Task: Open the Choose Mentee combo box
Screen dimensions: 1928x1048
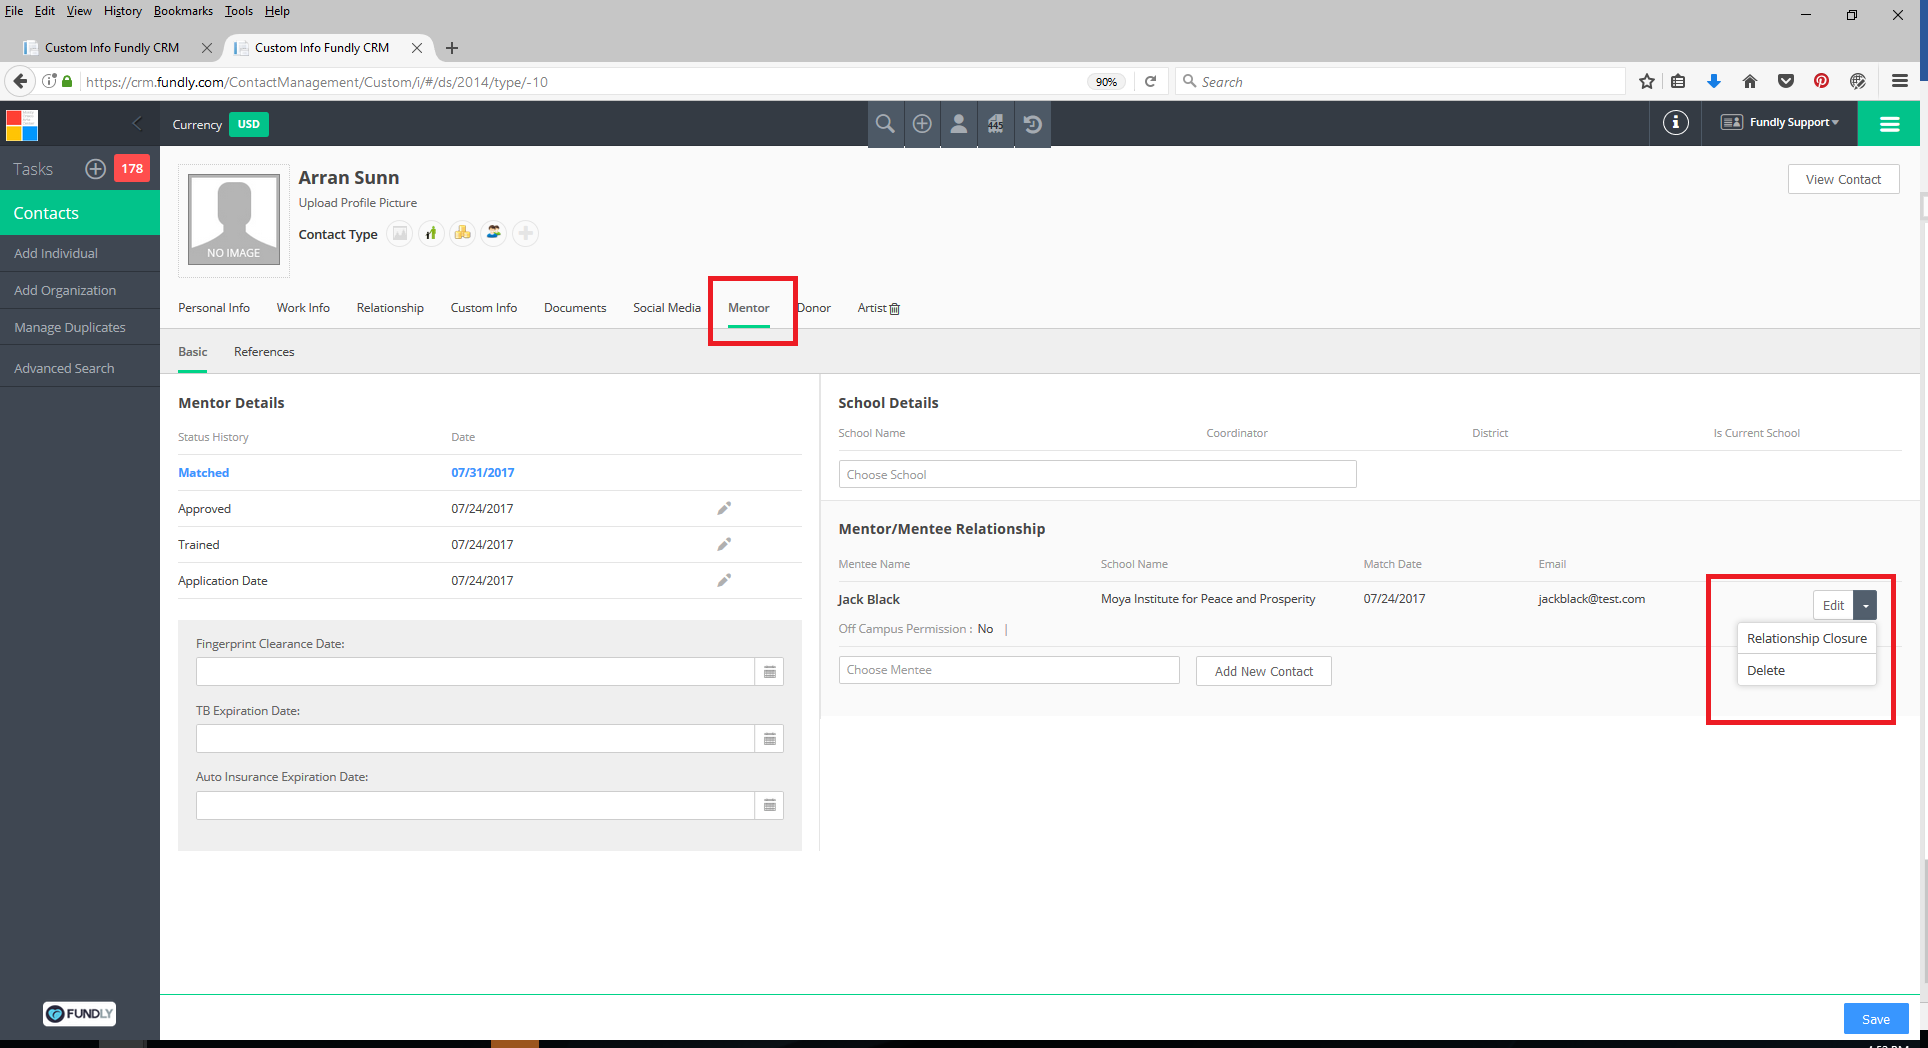Action: 1009,670
